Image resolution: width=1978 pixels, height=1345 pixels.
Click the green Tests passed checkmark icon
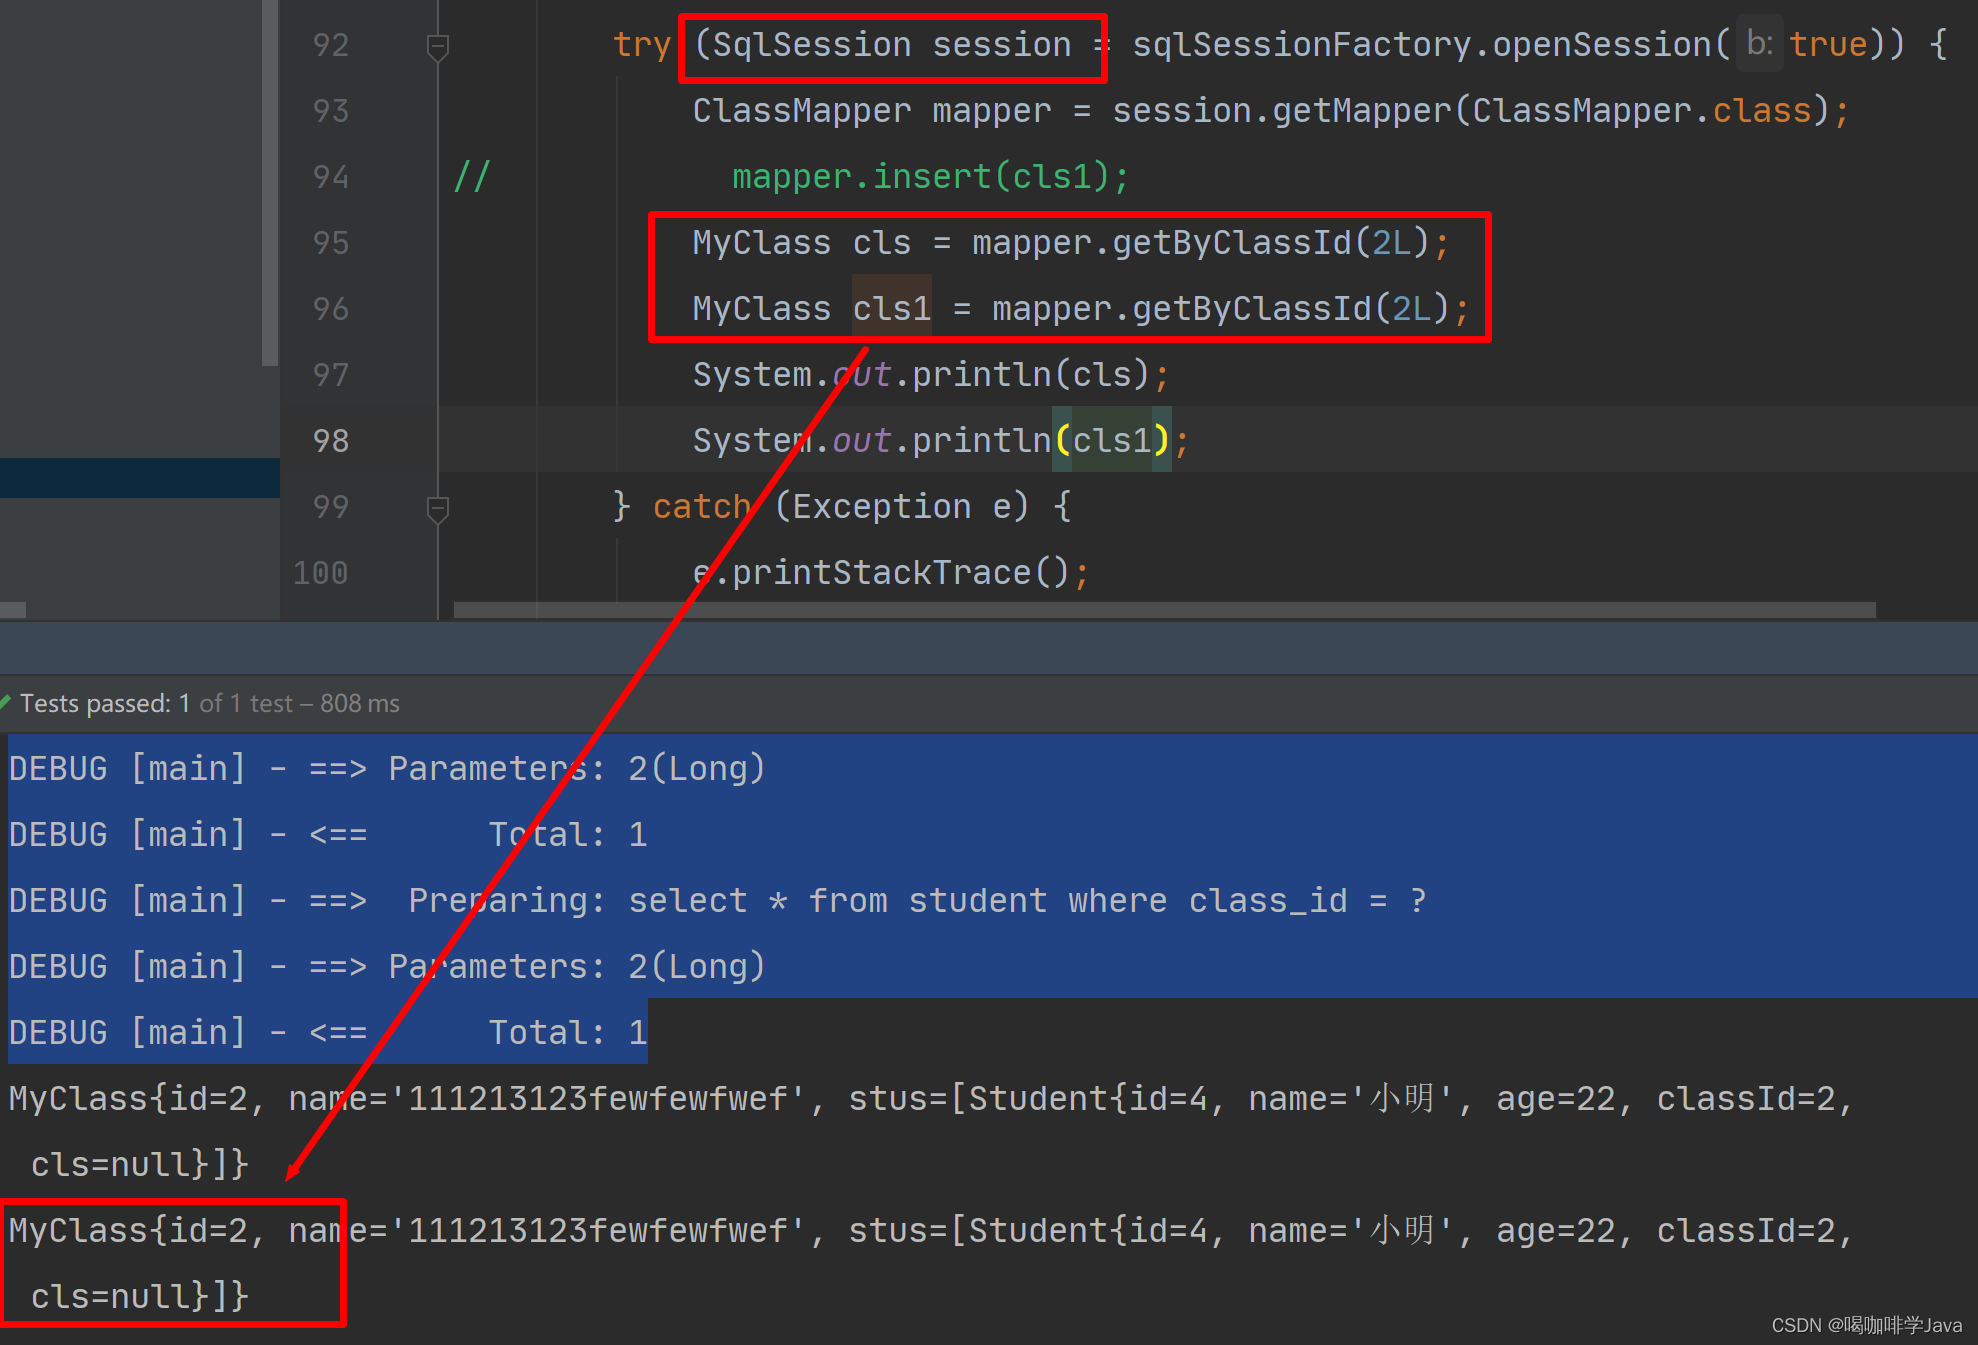tap(6, 703)
